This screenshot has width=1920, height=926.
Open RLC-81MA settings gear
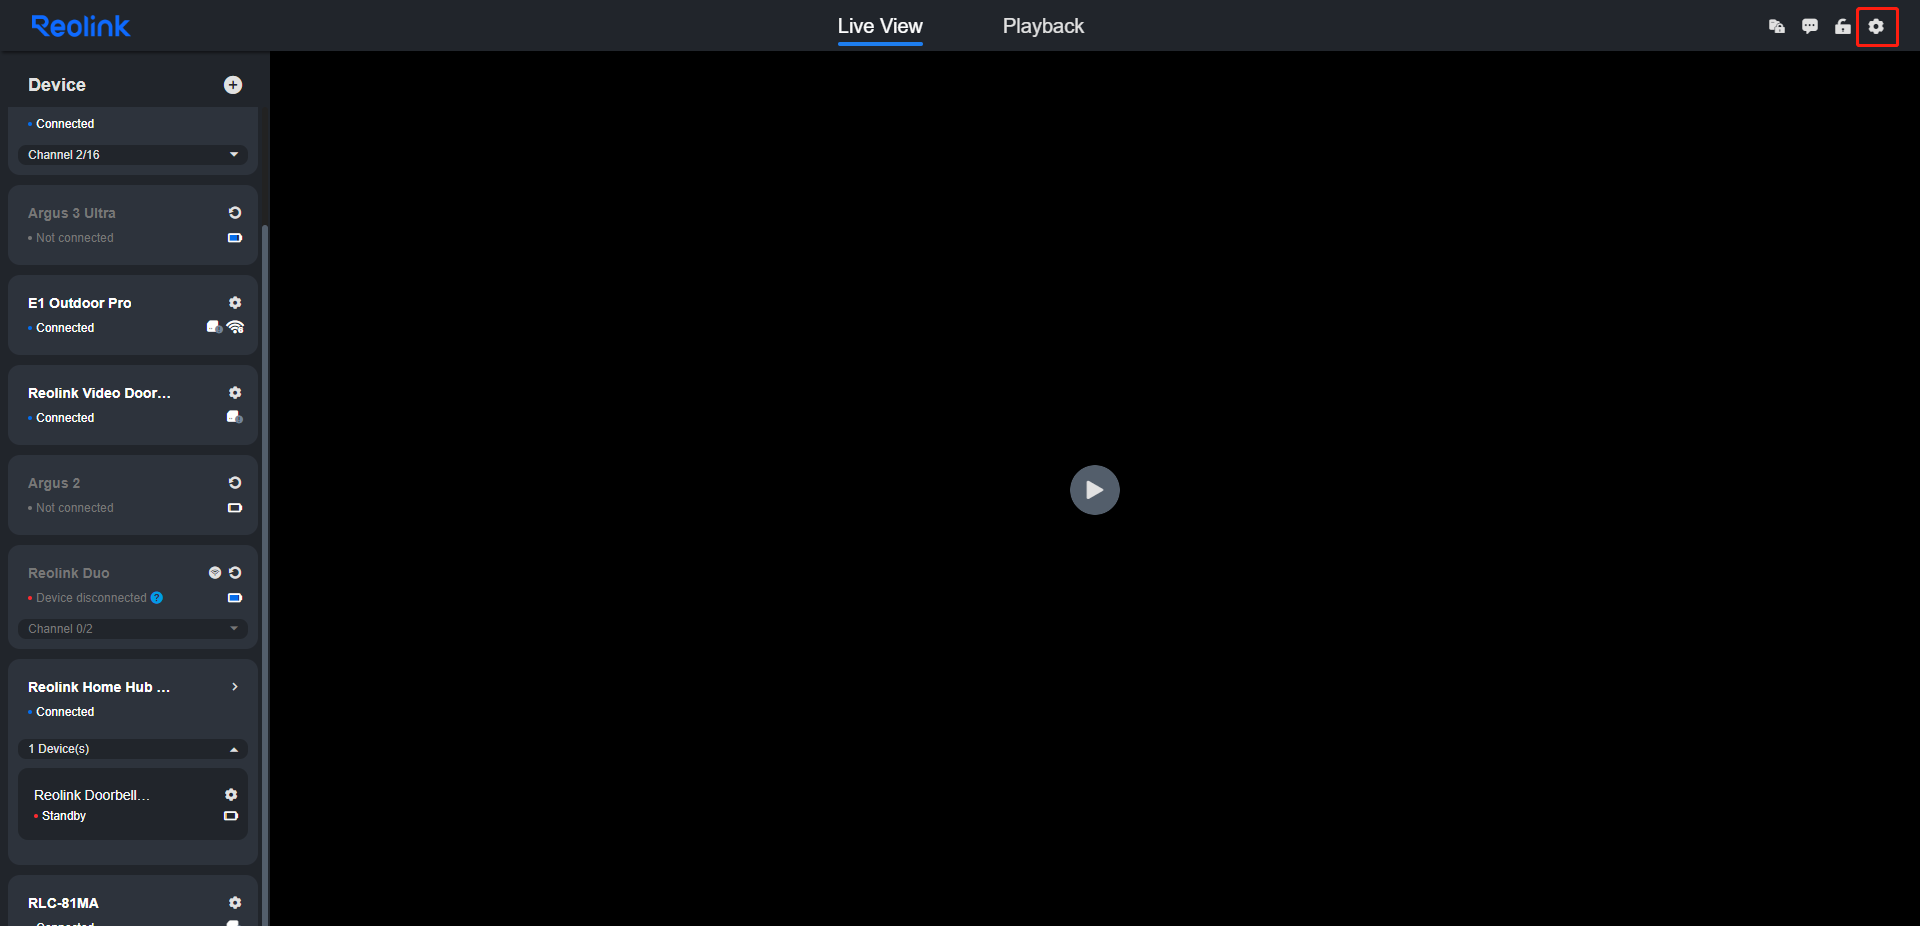235,903
